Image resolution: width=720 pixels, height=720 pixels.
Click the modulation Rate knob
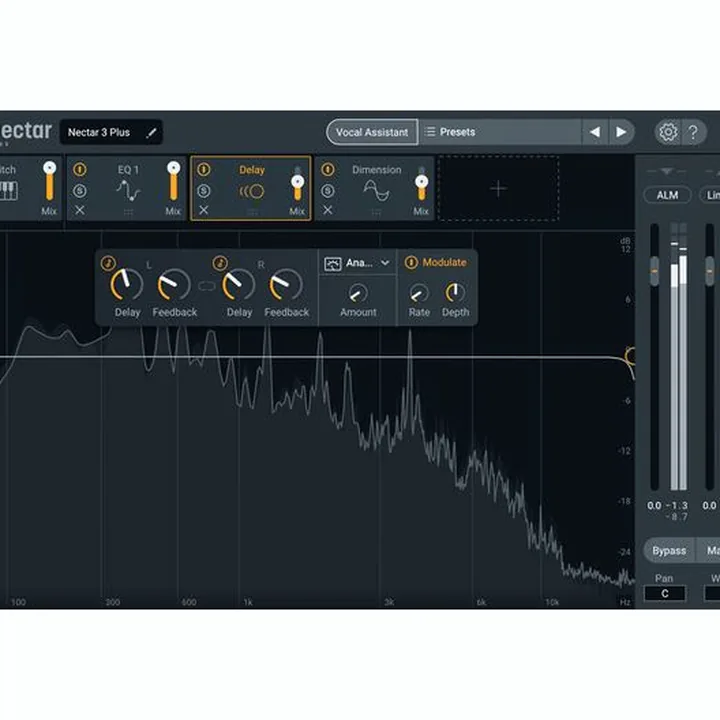coord(419,293)
